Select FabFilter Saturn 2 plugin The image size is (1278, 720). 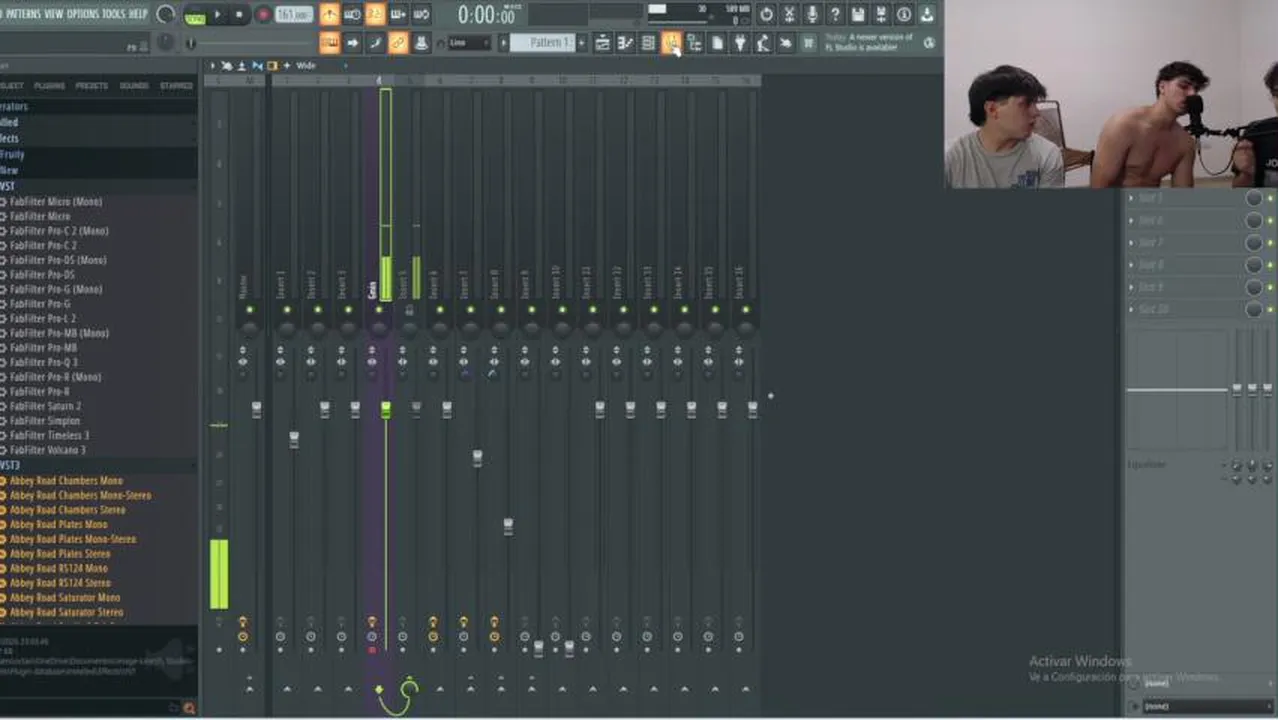pyautogui.click(x=45, y=406)
